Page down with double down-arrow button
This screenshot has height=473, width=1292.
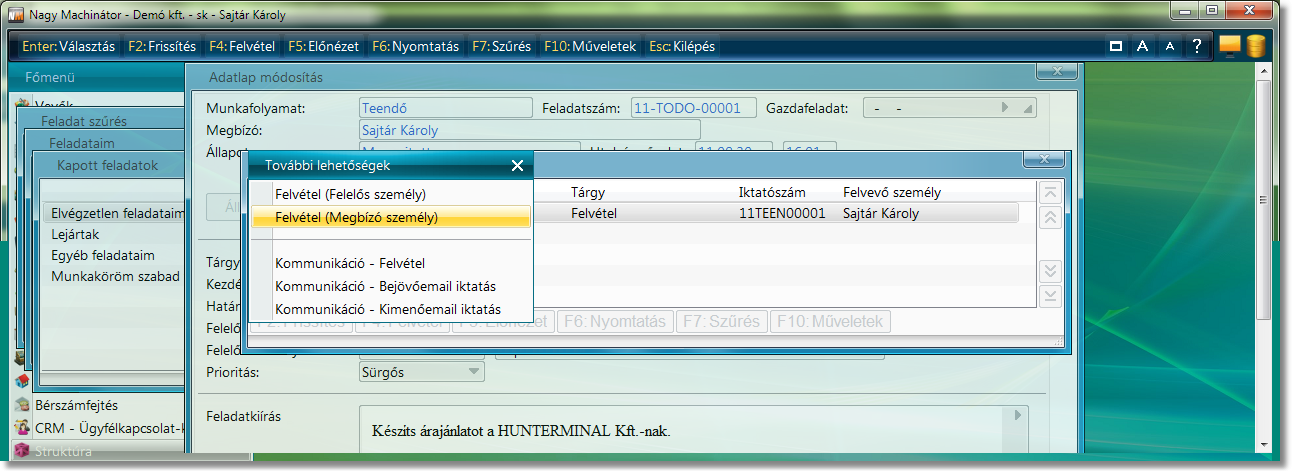click(x=1050, y=271)
